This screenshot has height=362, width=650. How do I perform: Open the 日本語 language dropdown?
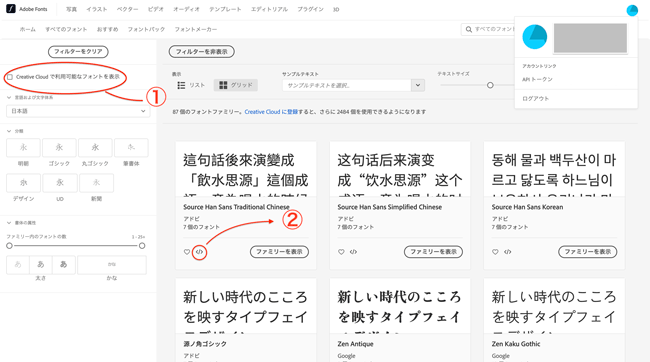78,111
